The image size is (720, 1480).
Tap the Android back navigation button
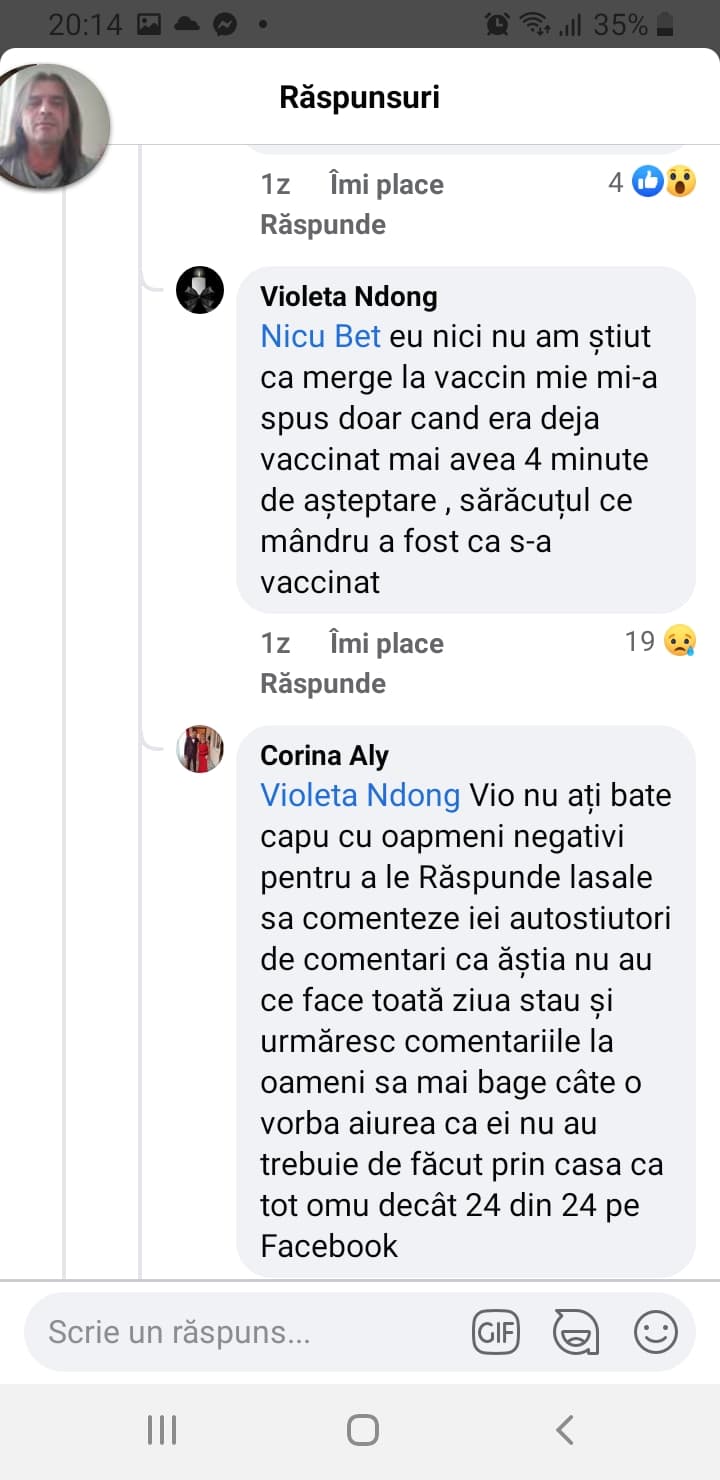tap(565, 1430)
